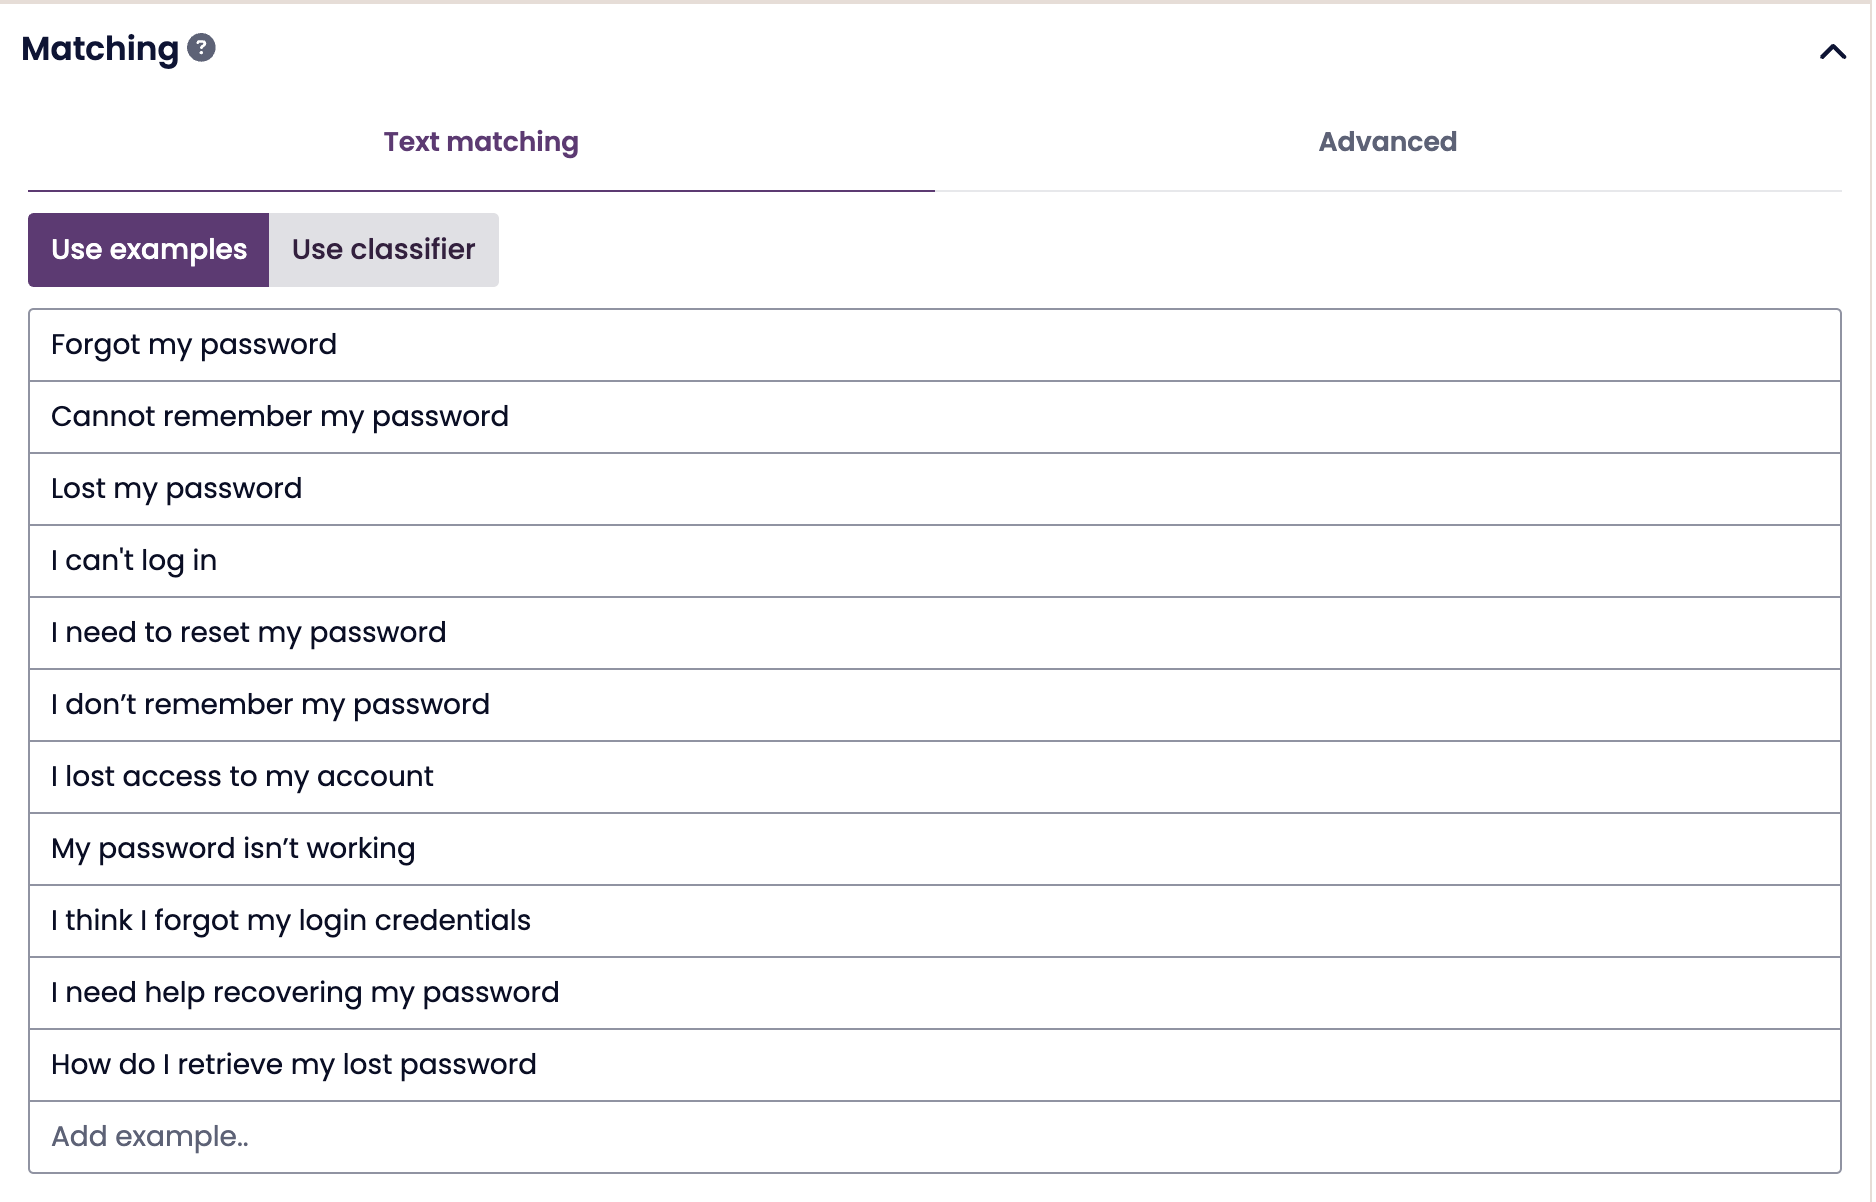Click 'I think I forgot my login credentials'

click(x=291, y=921)
